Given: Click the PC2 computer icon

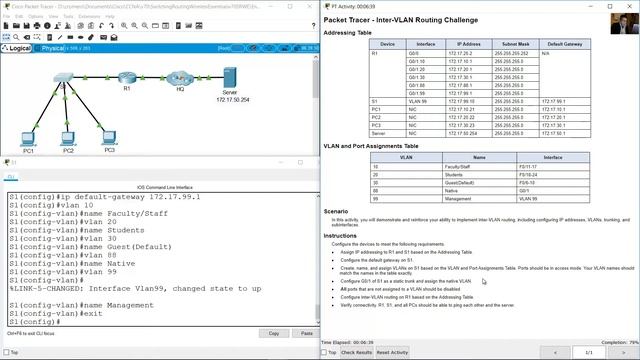Looking at the screenshot, I should click(x=68, y=139).
